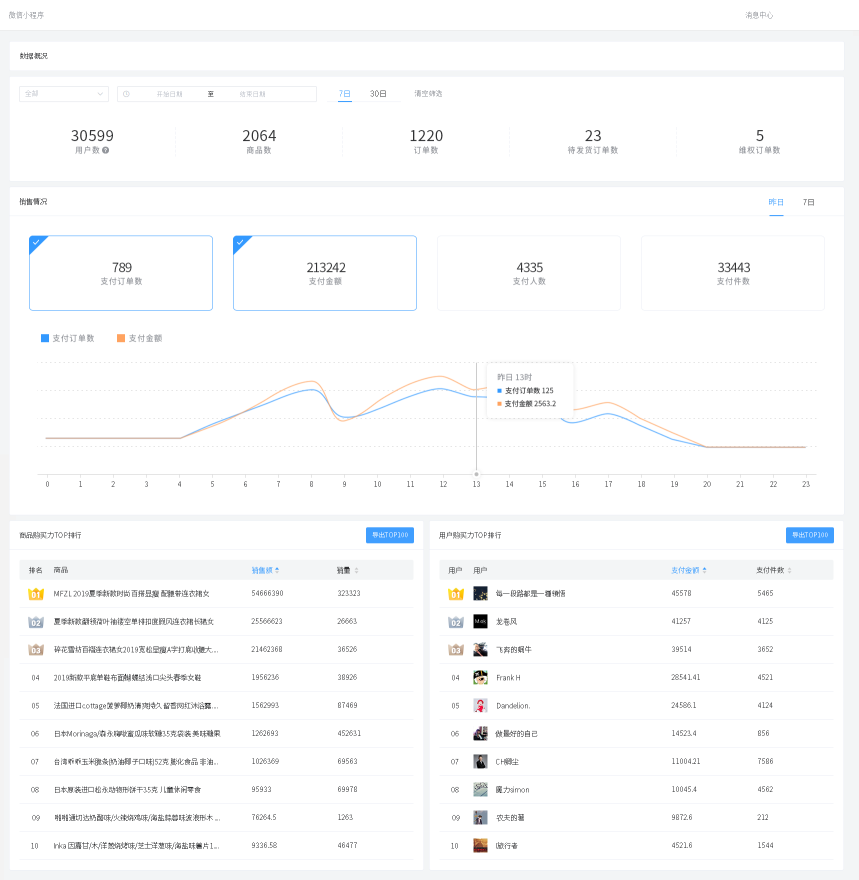Sort user table by 支付件数 arrows
Image resolution: width=859 pixels, height=880 pixels.
point(789,570)
